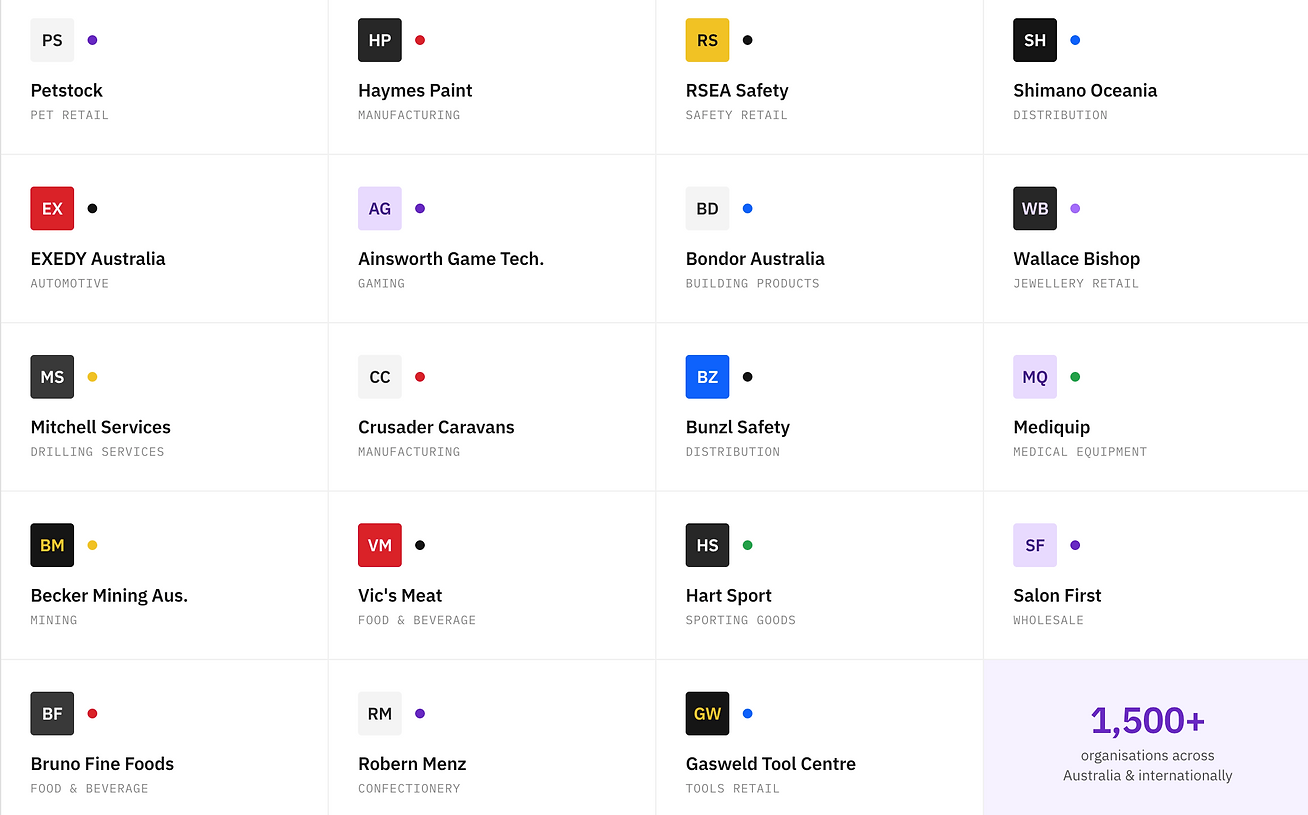Click the MS badge for Mitchell Services
Image resolution: width=1308 pixels, height=815 pixels.
click(x=52, y=377)
